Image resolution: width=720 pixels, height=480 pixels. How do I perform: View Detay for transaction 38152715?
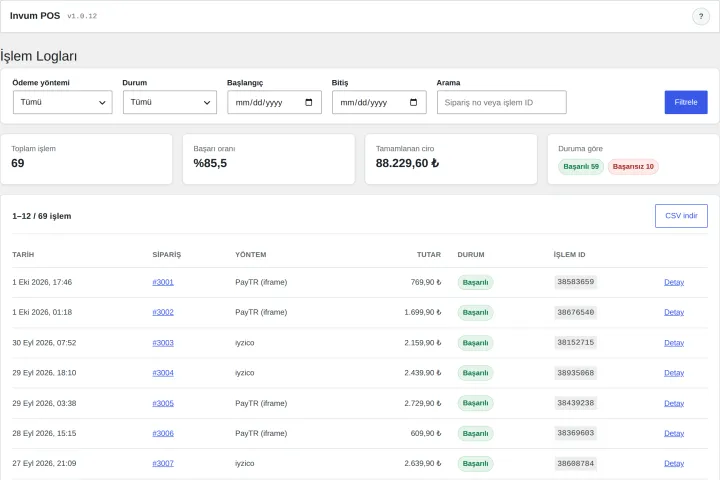click(674, 343)
